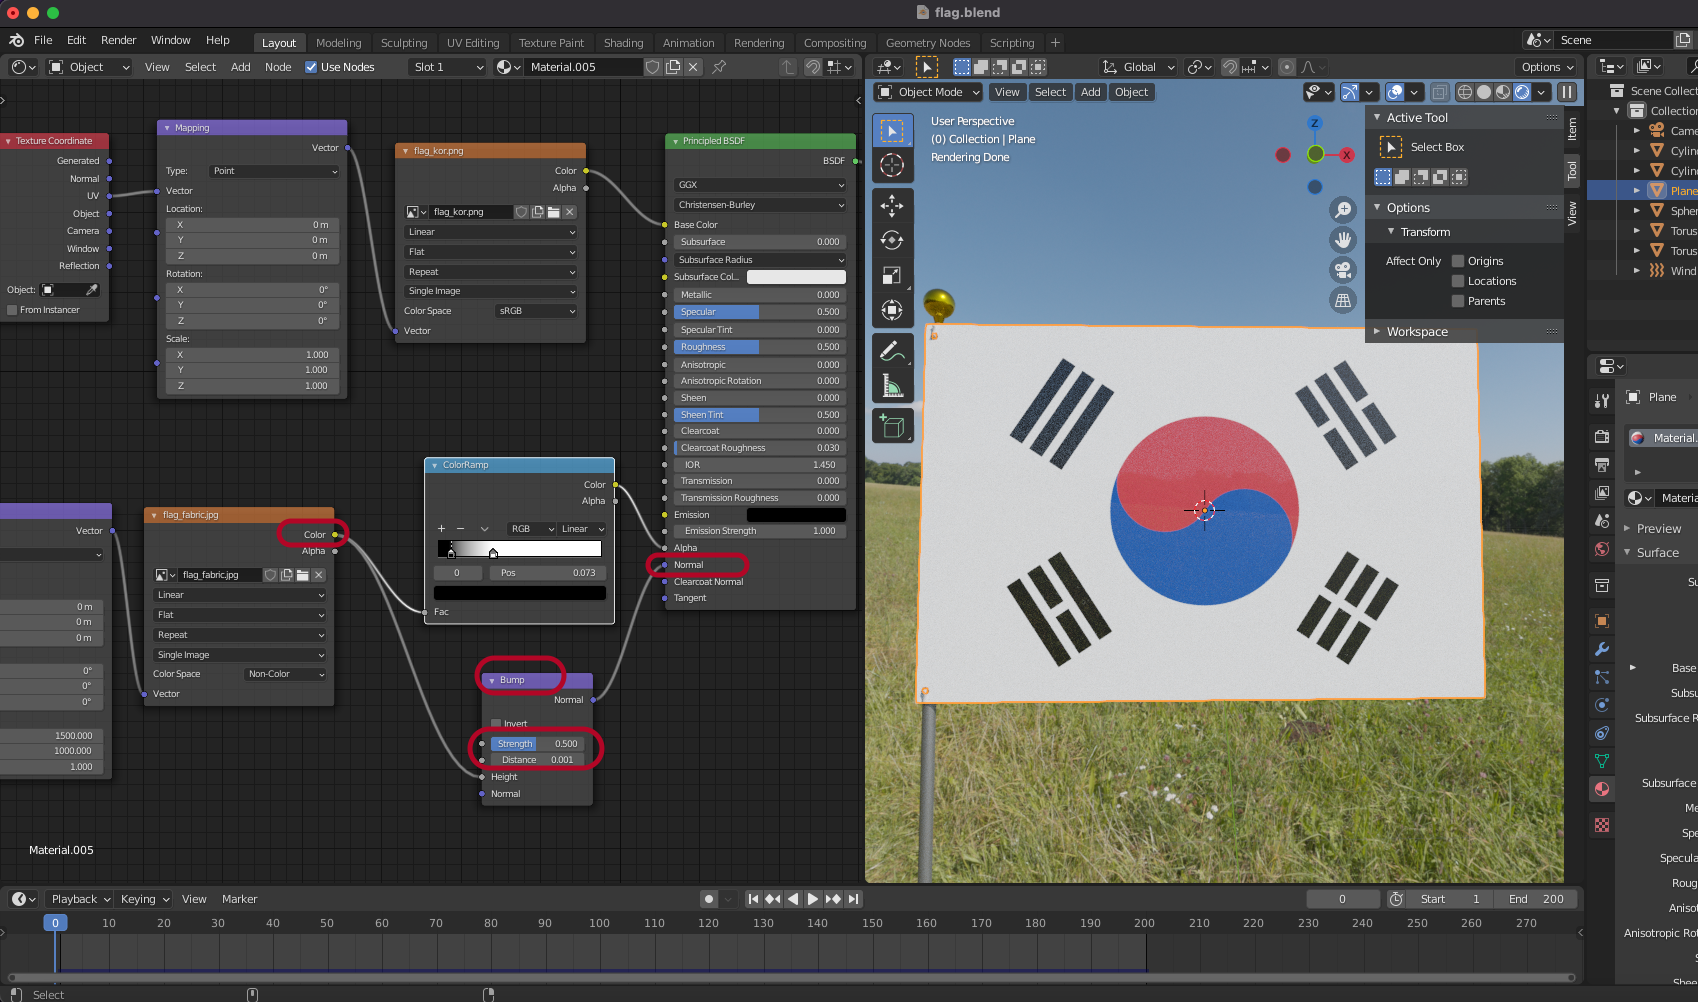Enable Affect Only Locations checkbox
This screenshot has height=1002, width=1698.
(1458, 281)
